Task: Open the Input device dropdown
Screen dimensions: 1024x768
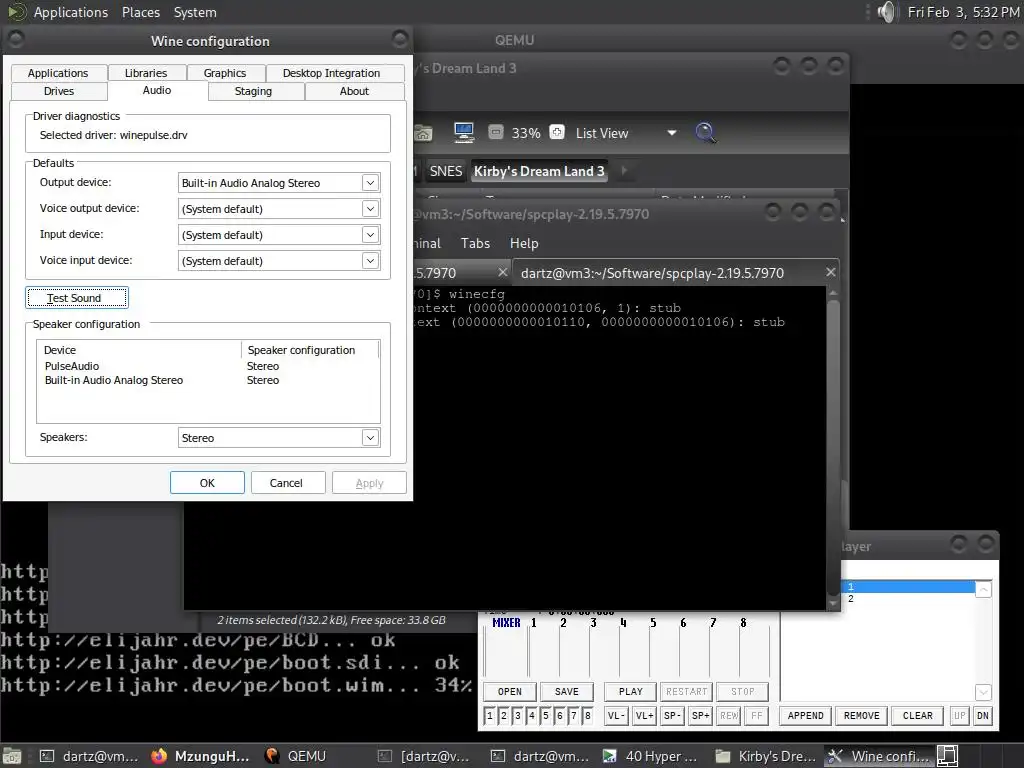Action: [370, 235]
